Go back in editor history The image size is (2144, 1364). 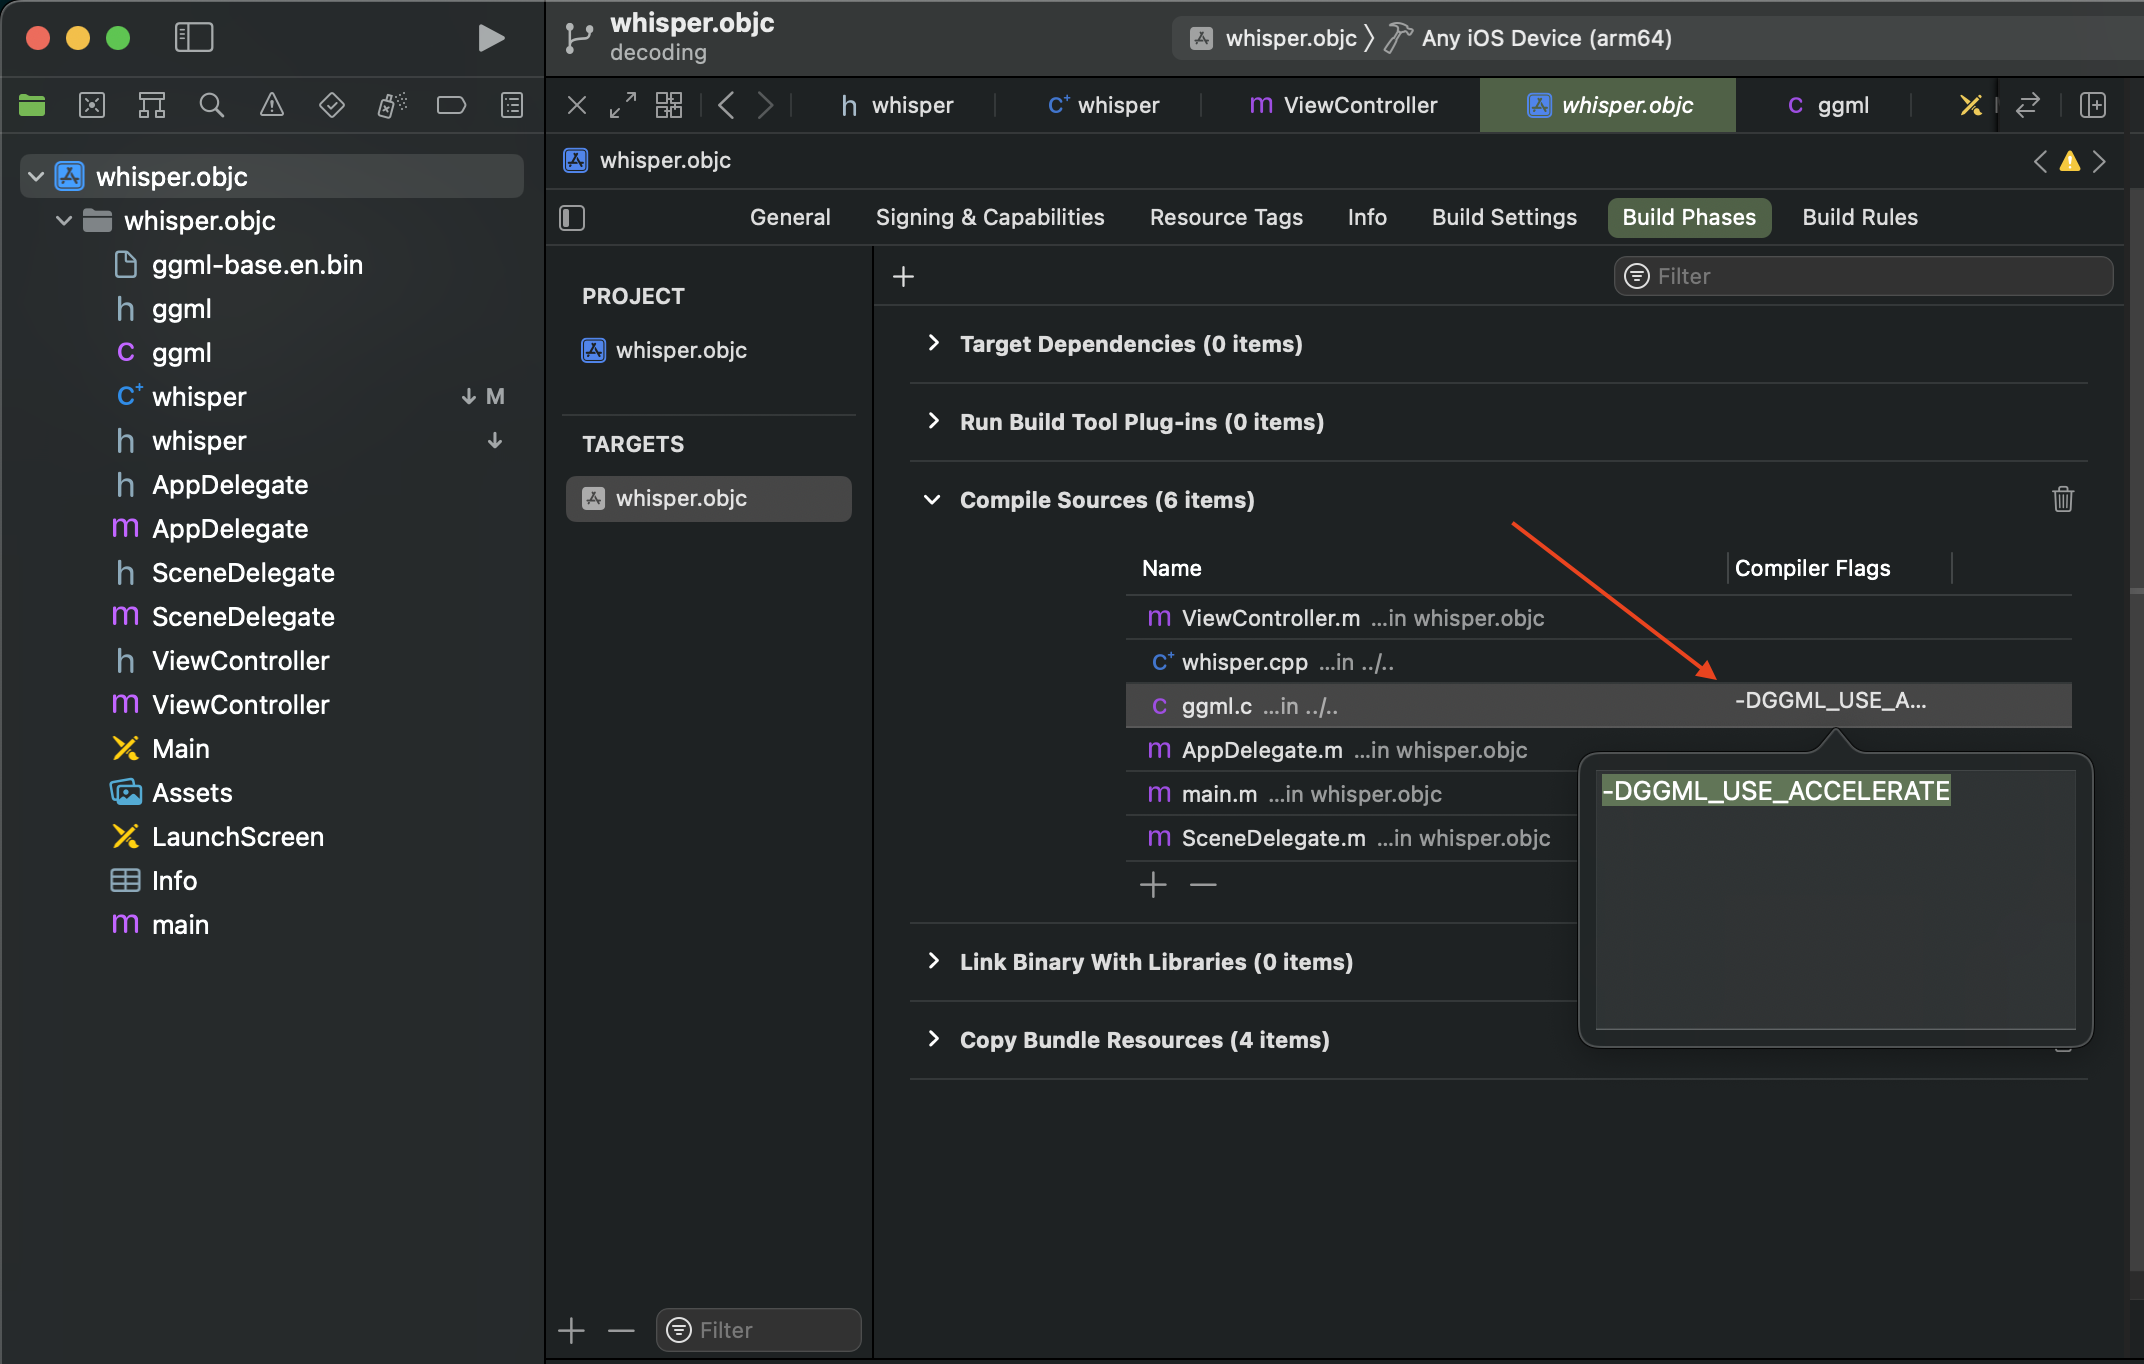point(727,105)
